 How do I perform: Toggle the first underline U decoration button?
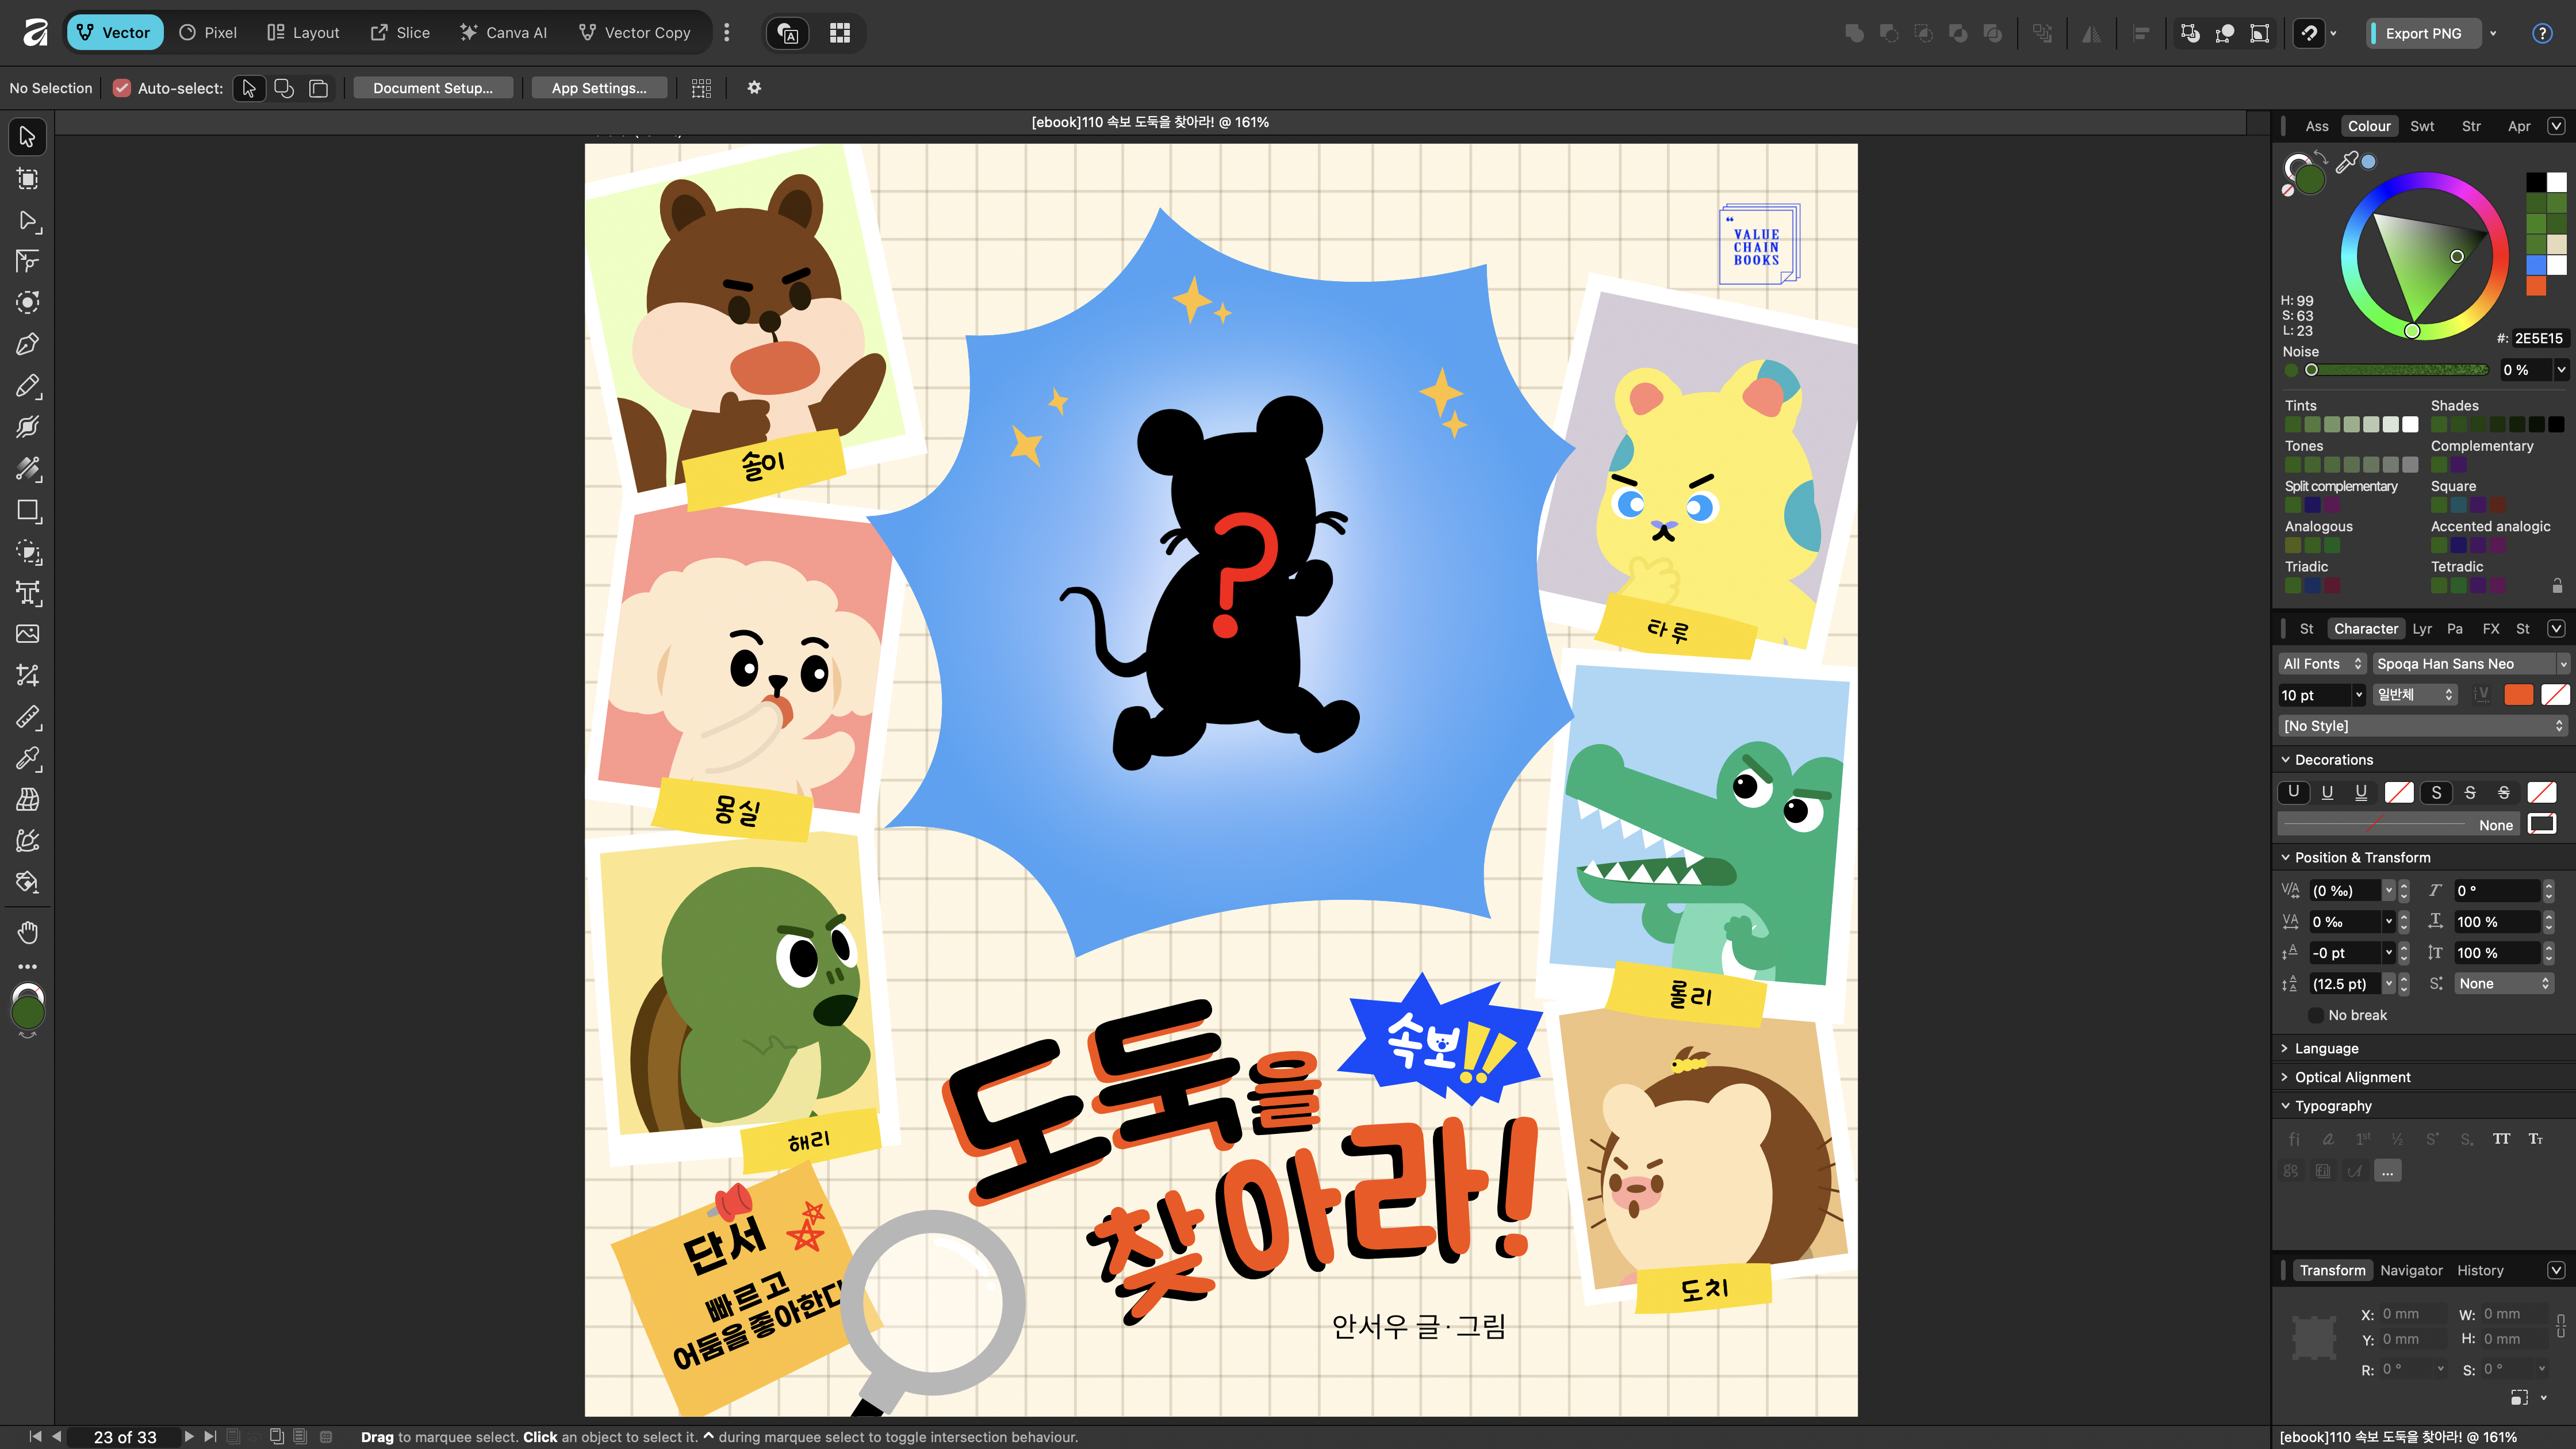(2293, 792)
